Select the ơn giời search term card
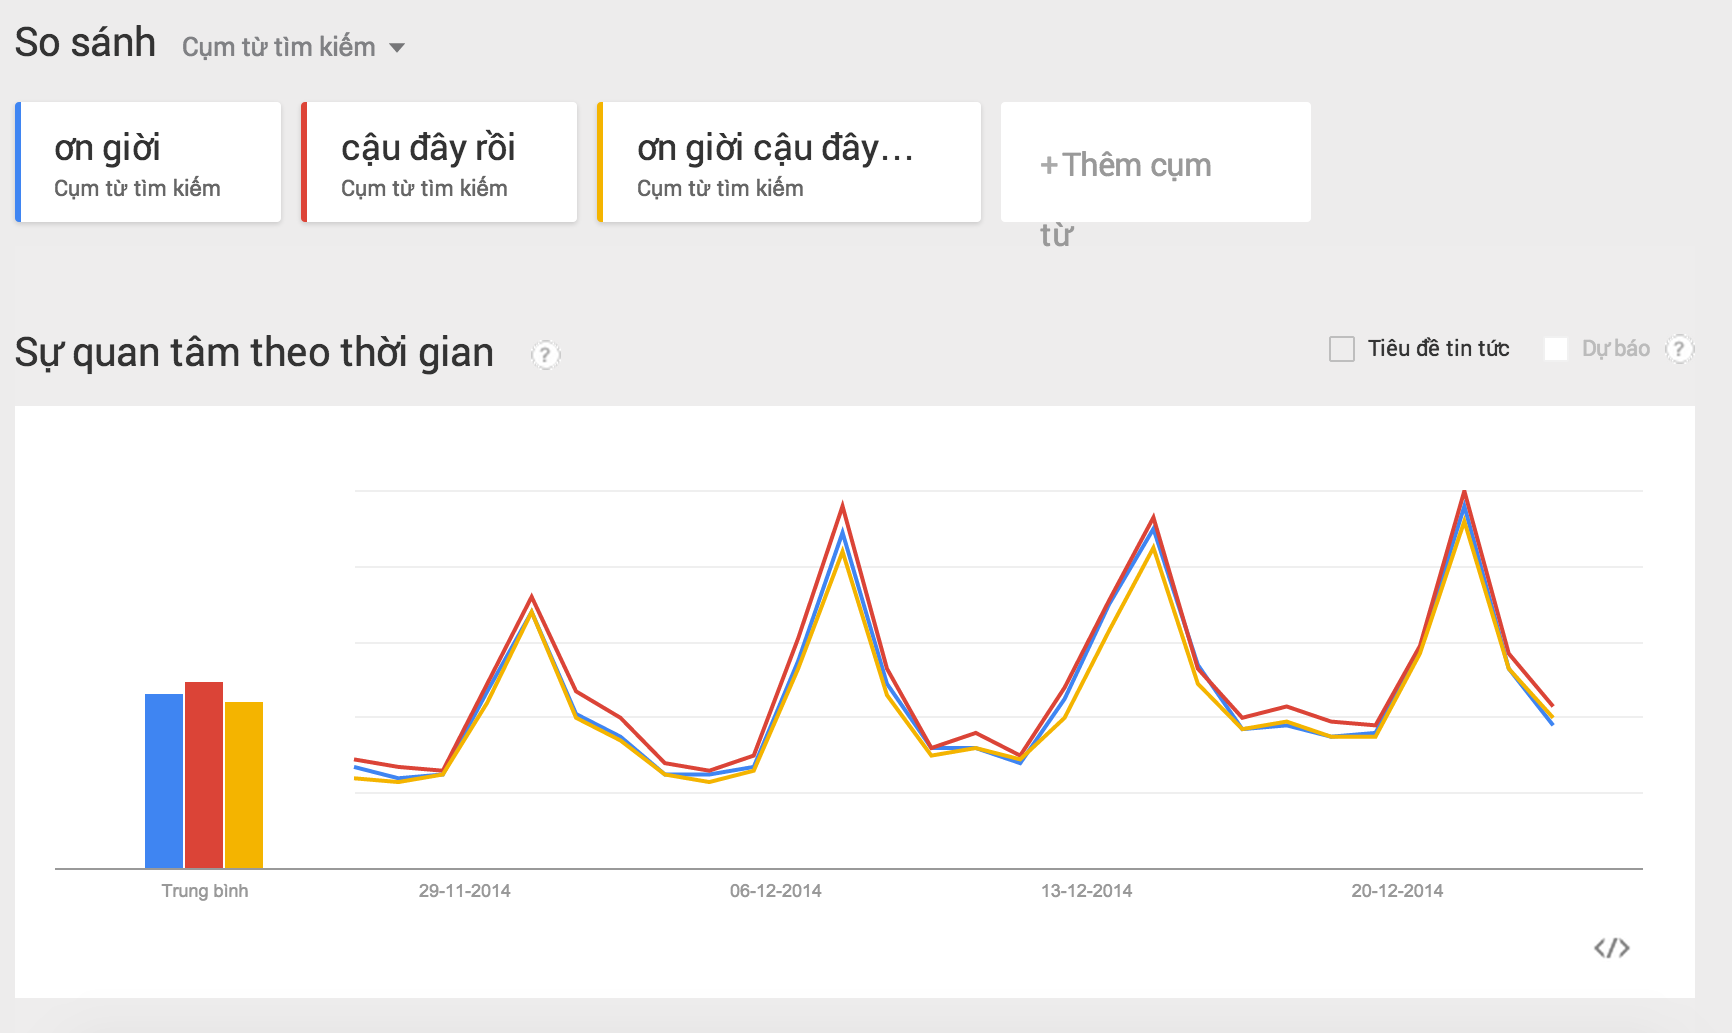 (148, 162)
